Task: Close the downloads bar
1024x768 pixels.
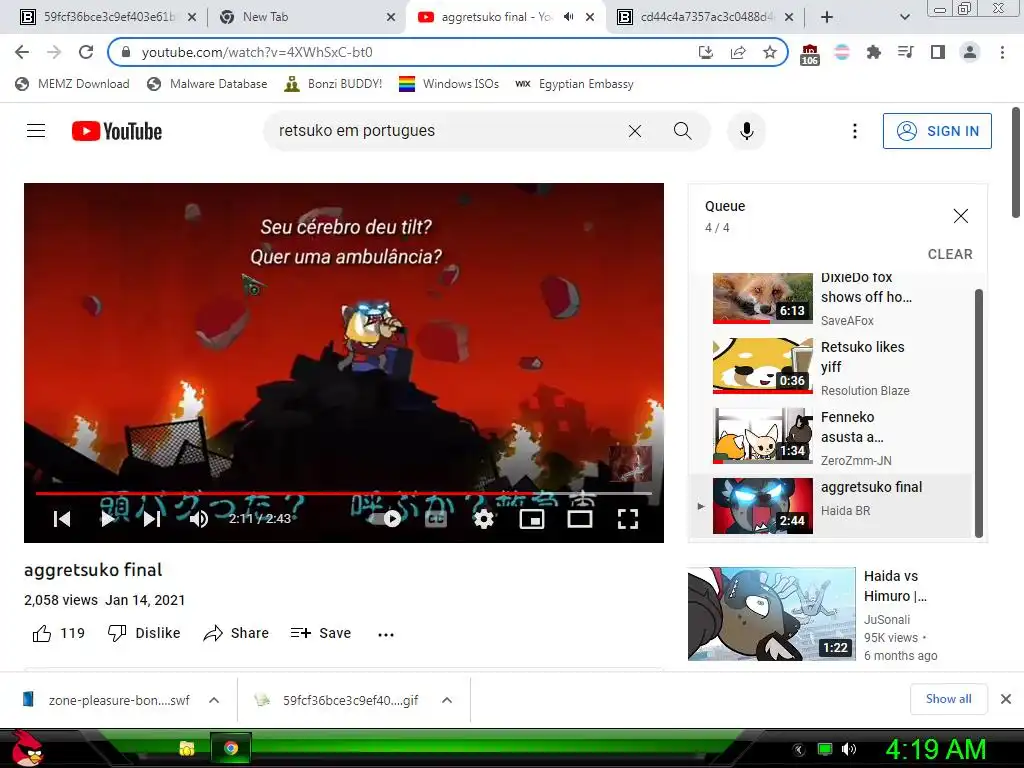Action: point(1006,699)
